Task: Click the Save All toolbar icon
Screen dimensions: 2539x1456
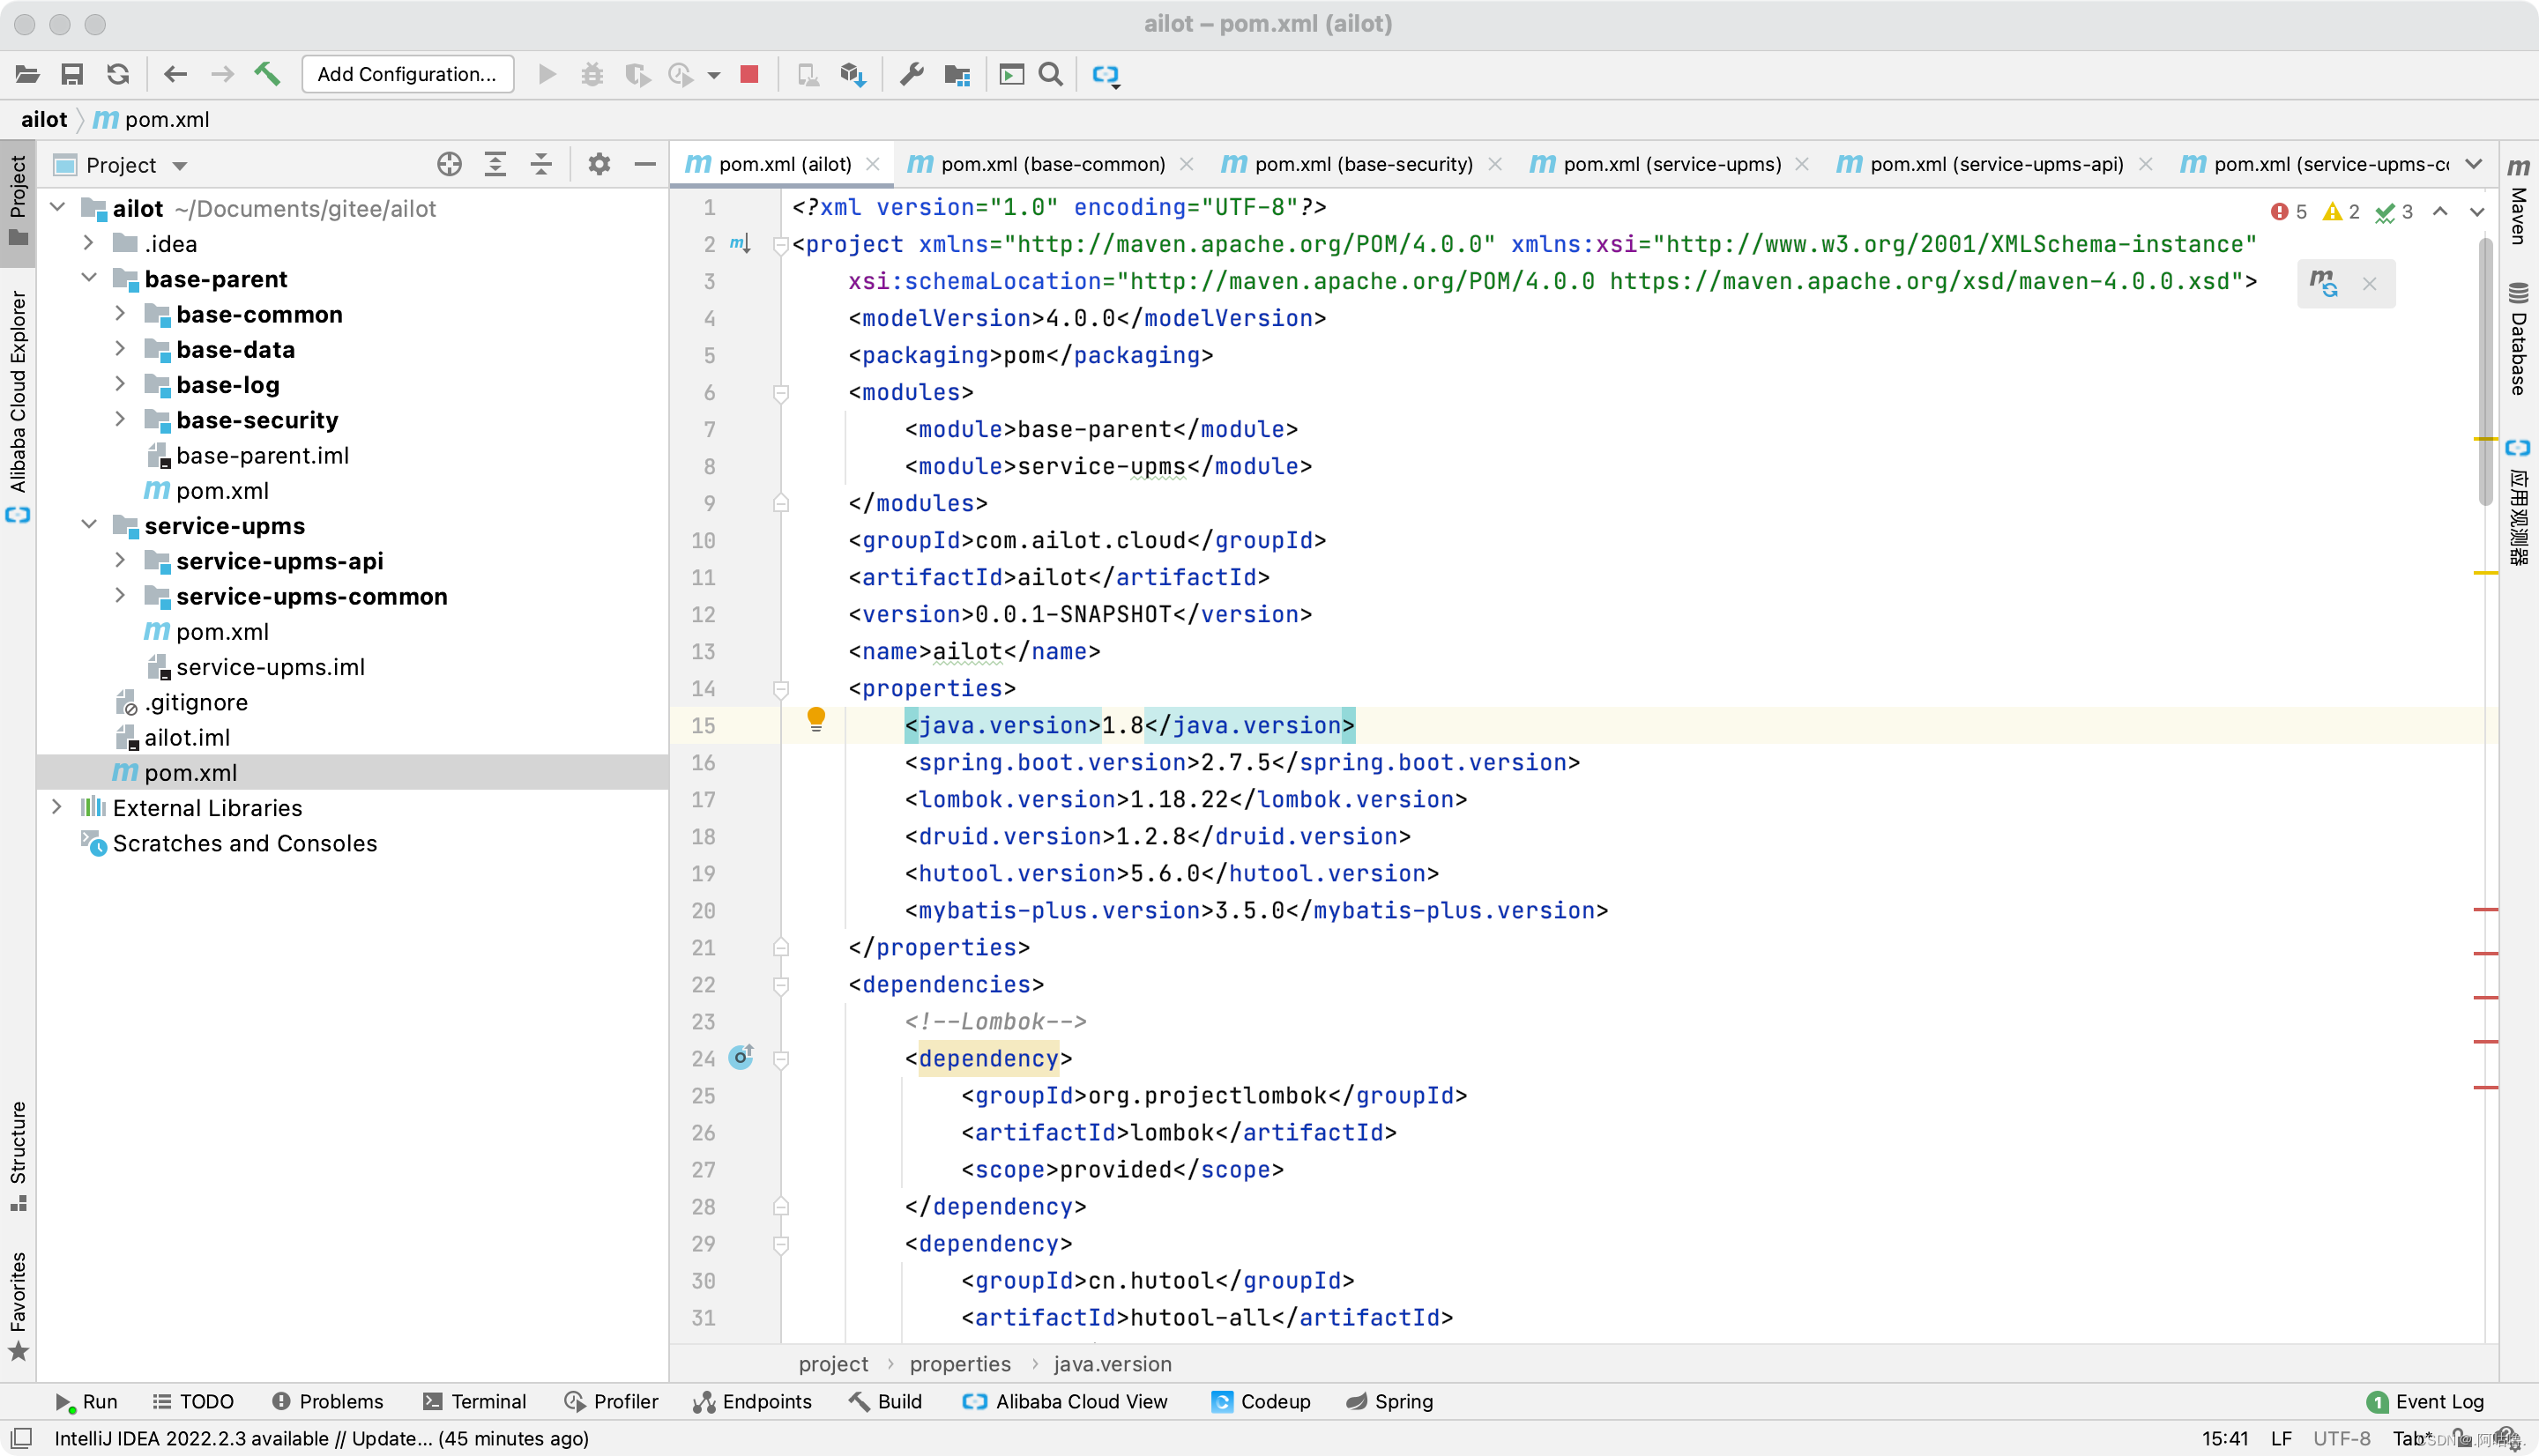Action: point(72,74)
